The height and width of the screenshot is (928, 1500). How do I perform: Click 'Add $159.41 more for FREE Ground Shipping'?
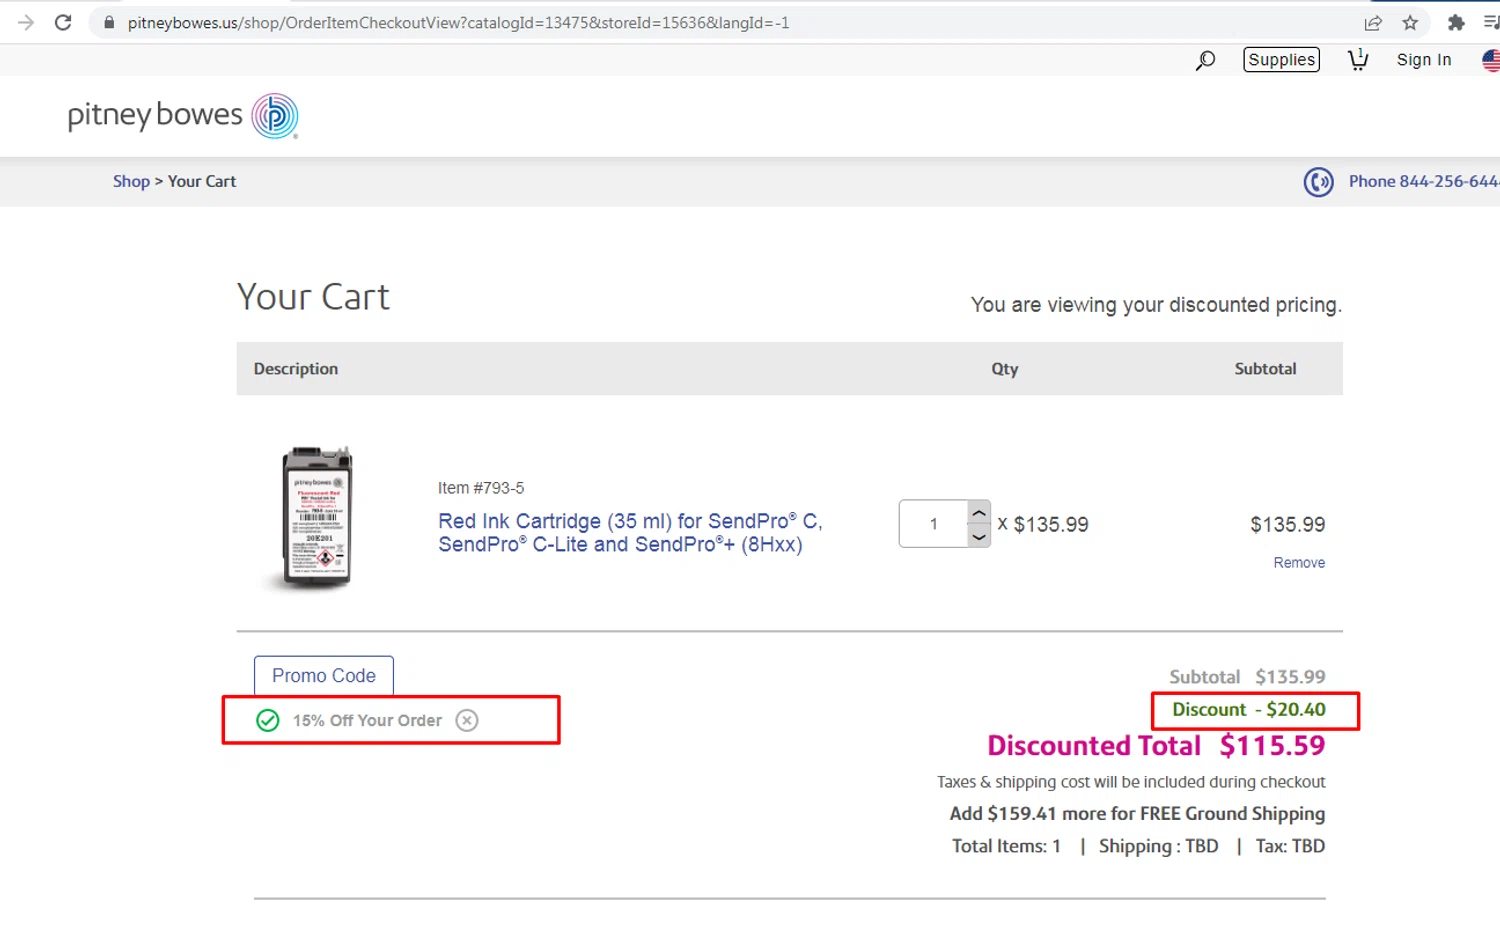[1137, 814]
